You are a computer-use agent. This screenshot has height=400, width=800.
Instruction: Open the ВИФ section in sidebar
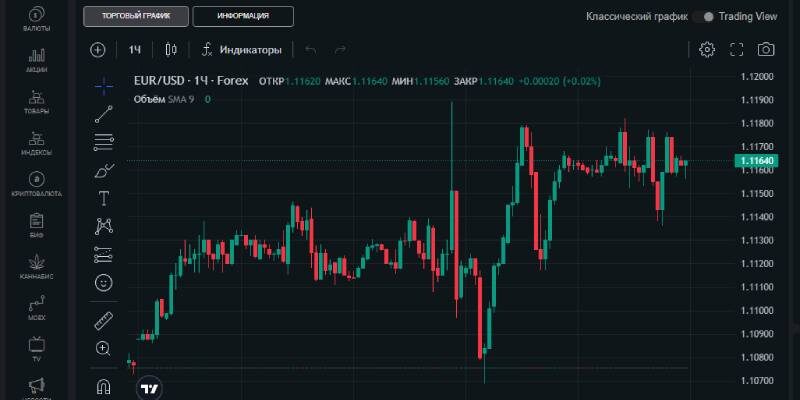36,226
